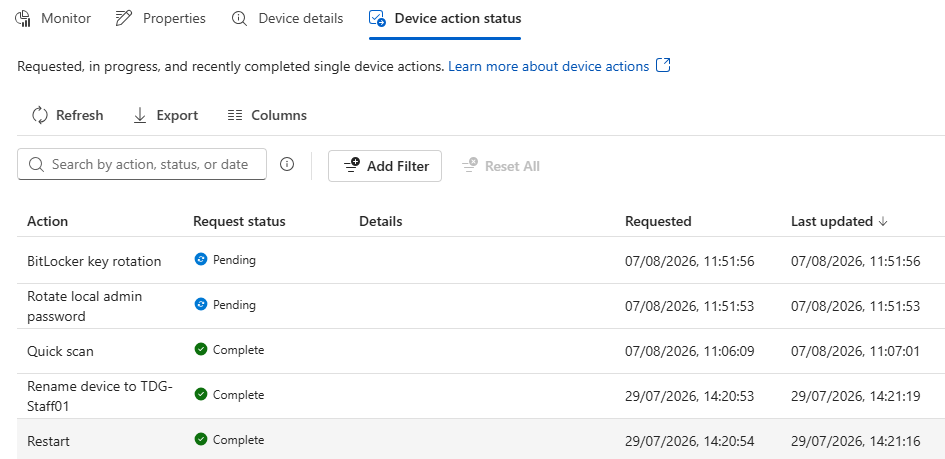Select the Quick scan action row

click(x=481, y=351)
